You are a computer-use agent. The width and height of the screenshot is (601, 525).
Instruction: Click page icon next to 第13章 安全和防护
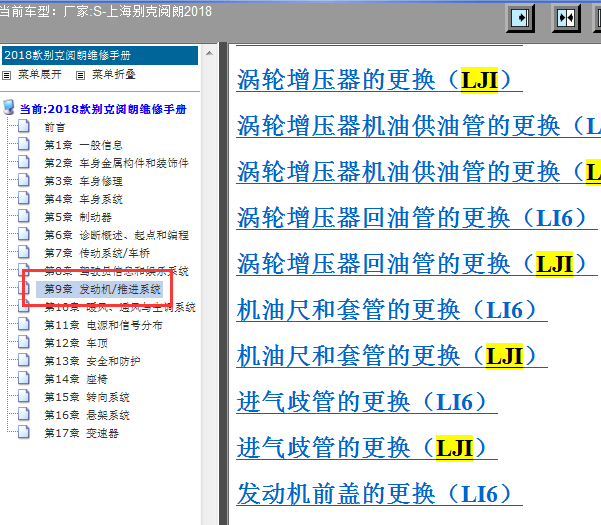point(24,360)
